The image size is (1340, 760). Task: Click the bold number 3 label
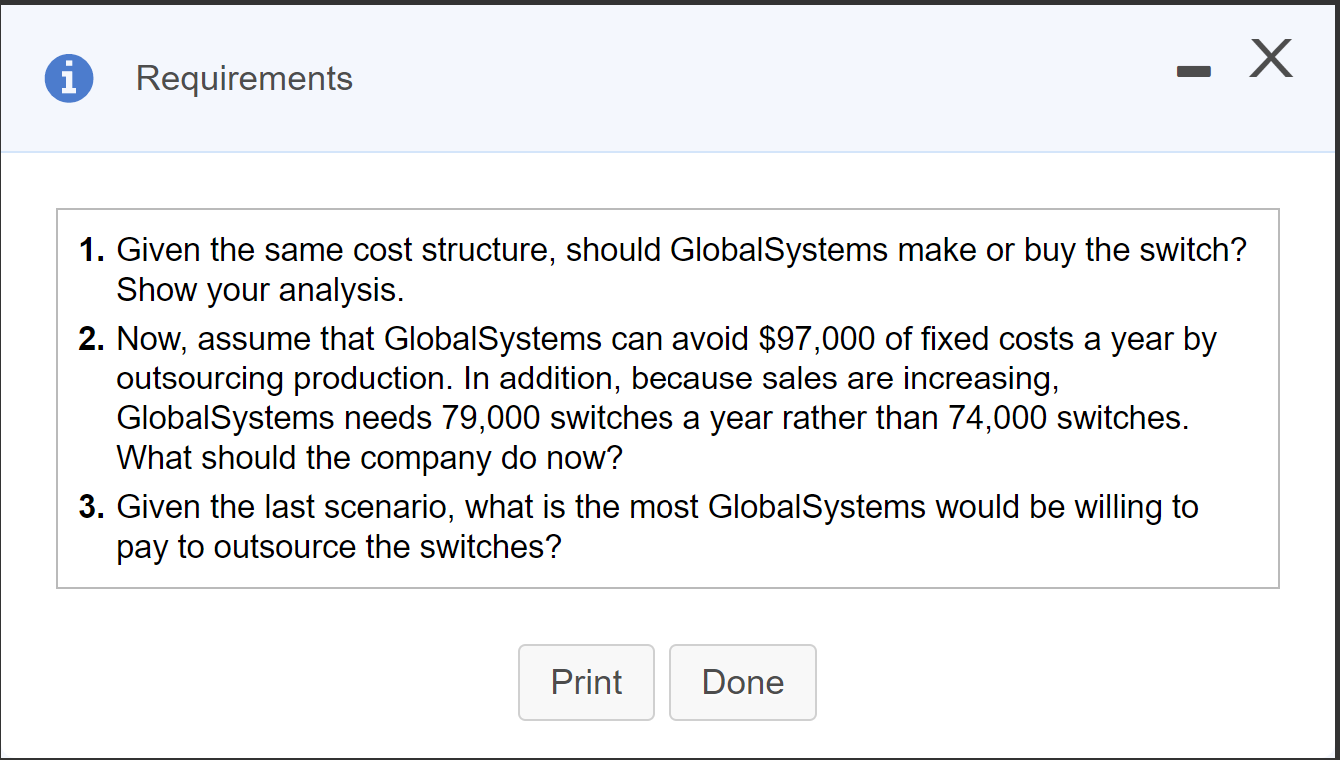(x=93, y=507)
